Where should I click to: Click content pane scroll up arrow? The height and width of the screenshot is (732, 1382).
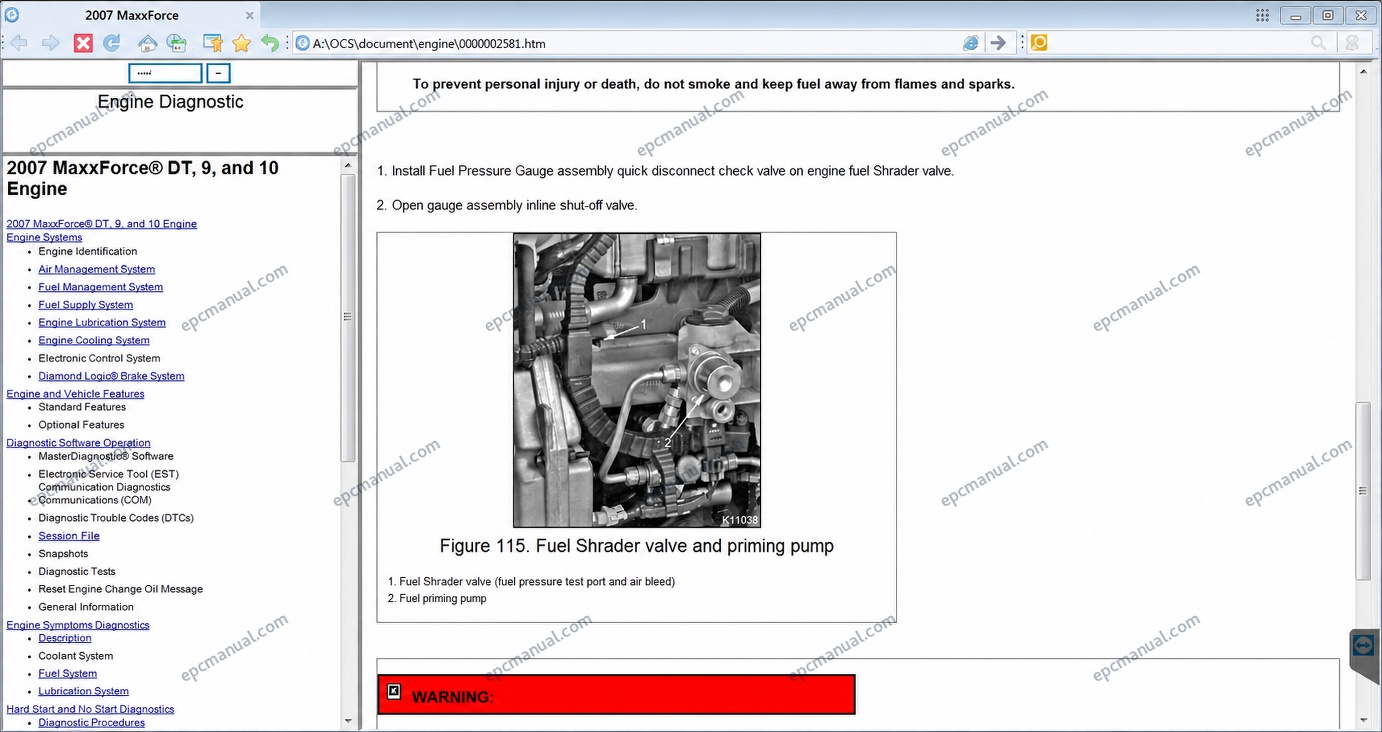pyautogui.click(x=1363, y=71)
